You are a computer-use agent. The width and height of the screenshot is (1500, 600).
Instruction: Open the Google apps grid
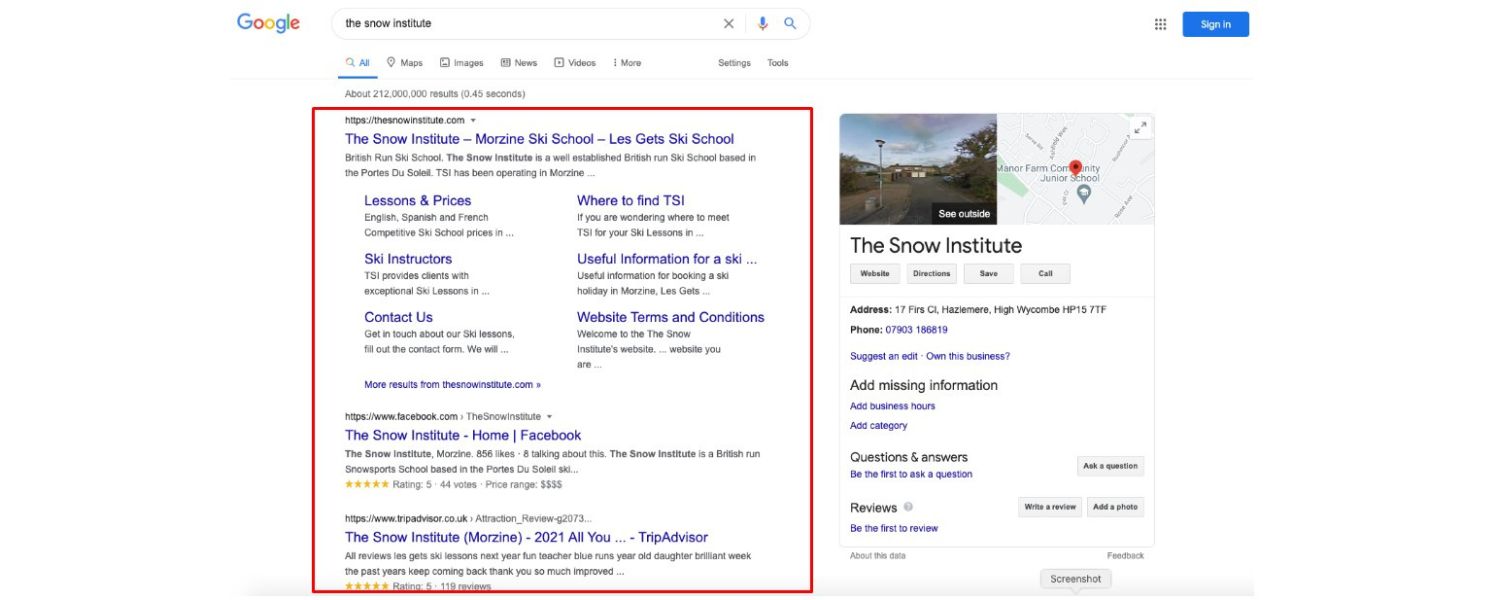tap(1160, 23)
